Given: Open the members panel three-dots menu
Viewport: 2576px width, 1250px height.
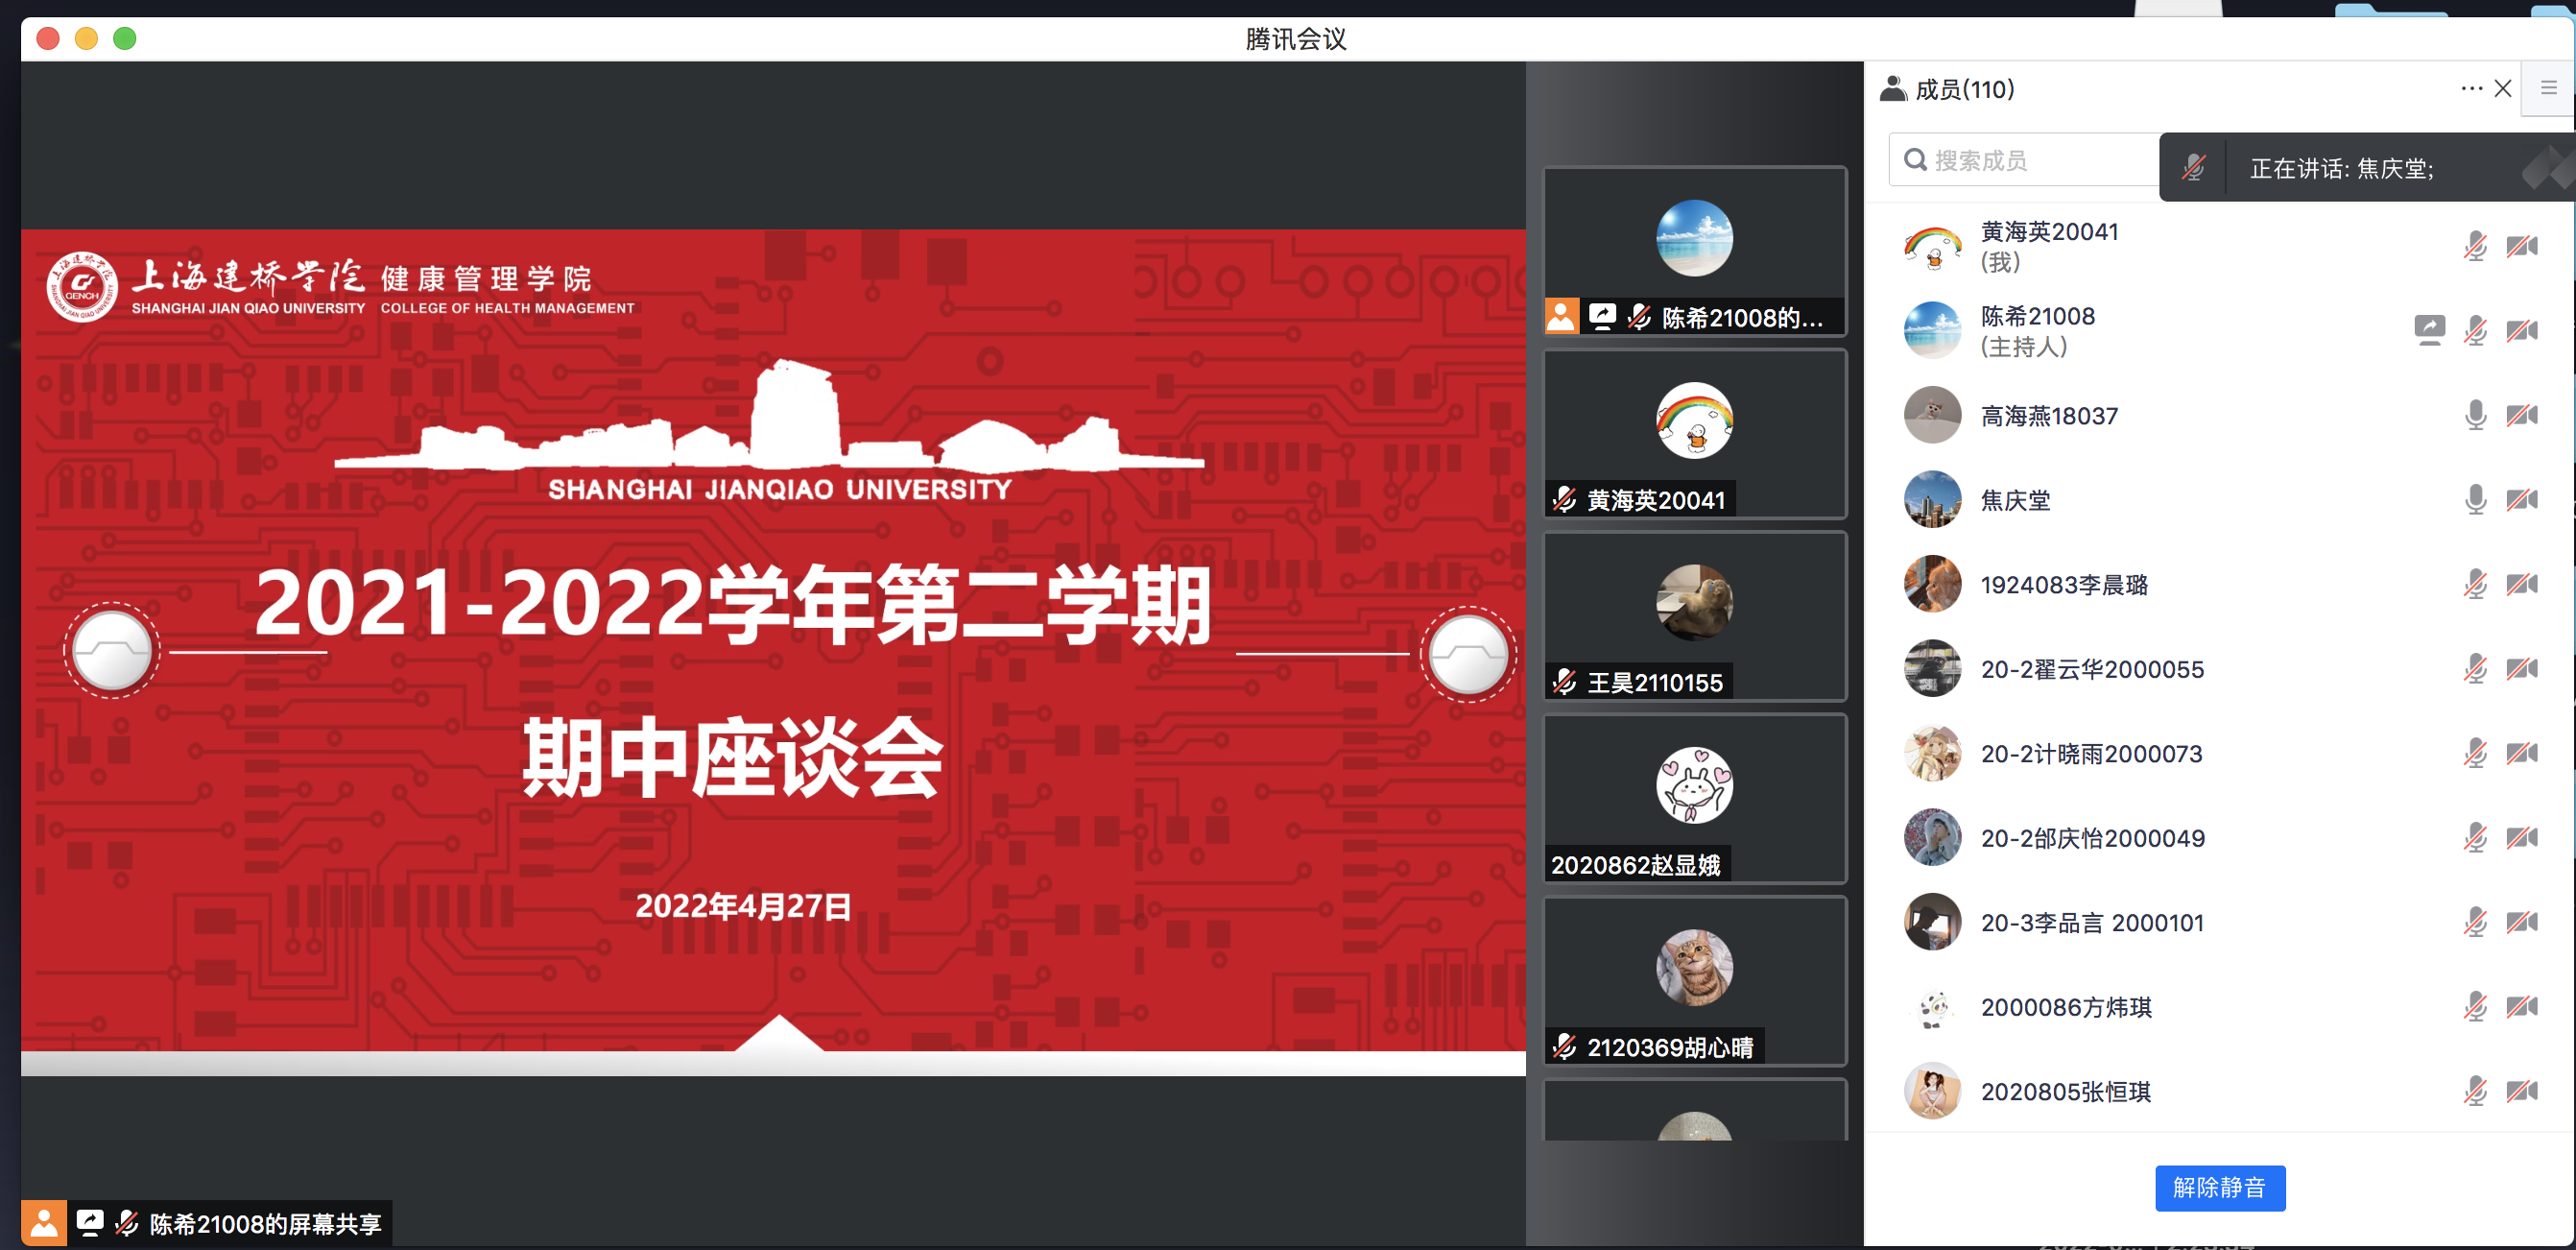Looking at the screenshot, I should (x=2471, y=88).
